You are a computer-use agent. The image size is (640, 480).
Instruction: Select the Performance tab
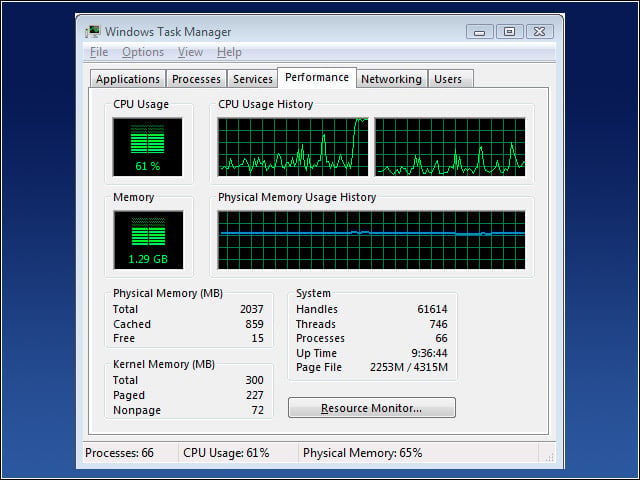(317, 78)
